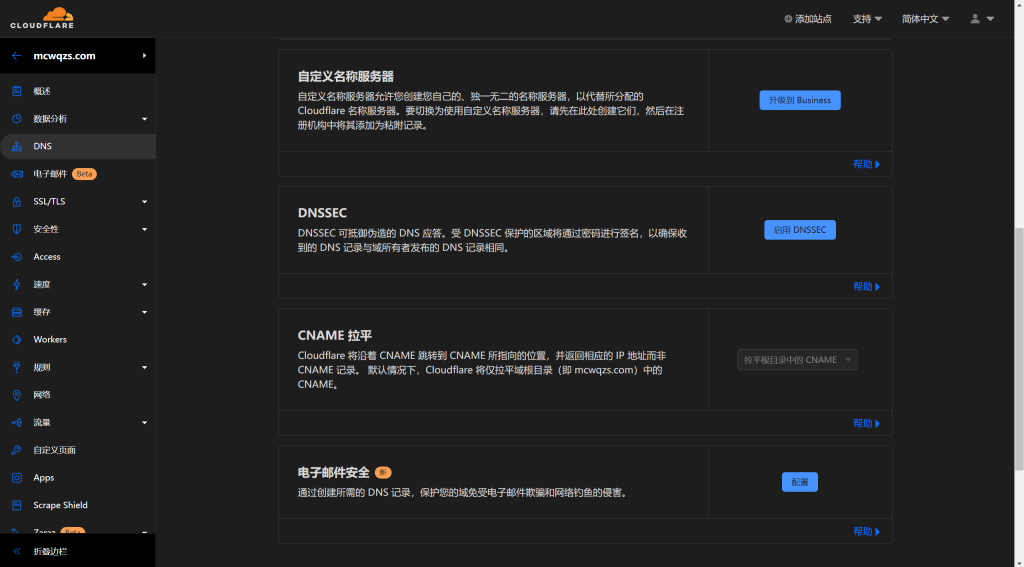Click the 流量 traffic icon
Image resolution: width=1024 pixels, height=567 pixels.
[17, 423]
